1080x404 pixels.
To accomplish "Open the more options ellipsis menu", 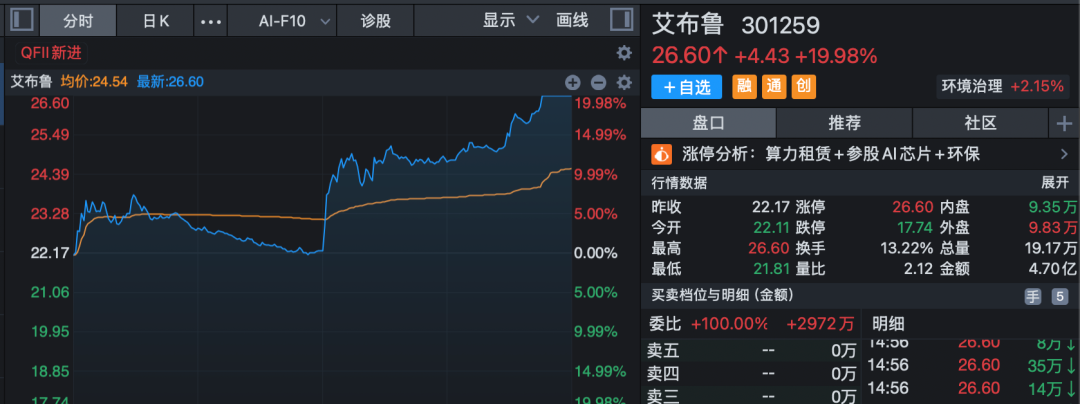I will click(x=211, y=21).
